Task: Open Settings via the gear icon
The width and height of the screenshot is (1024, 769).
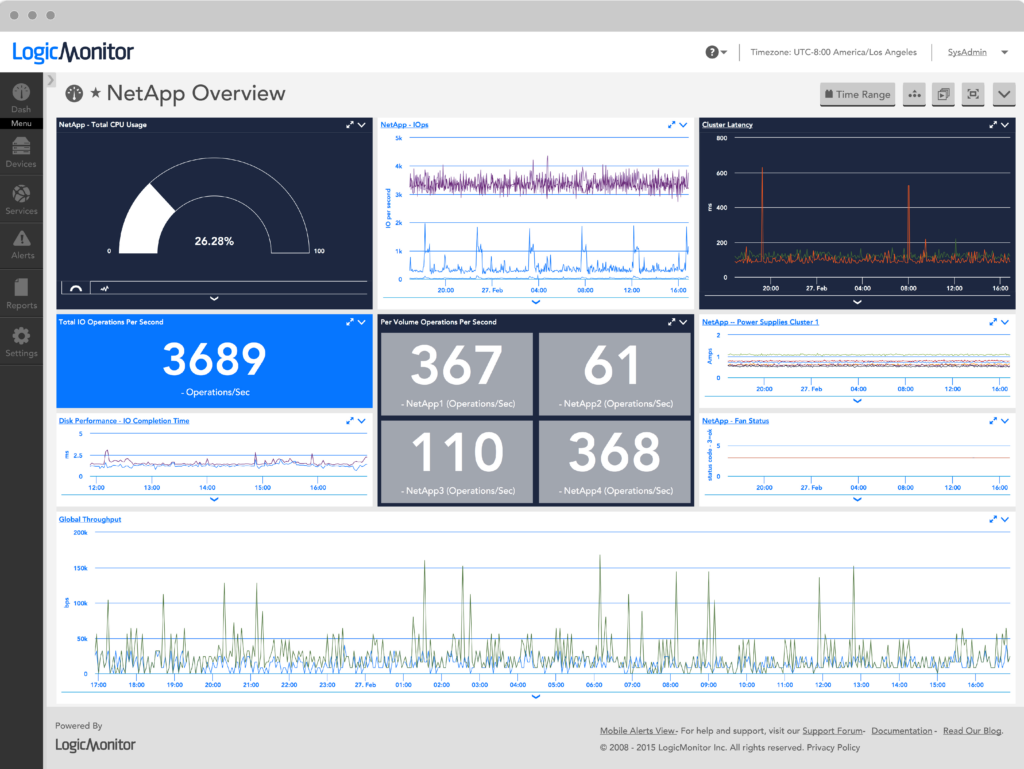Action: [21, 339]
